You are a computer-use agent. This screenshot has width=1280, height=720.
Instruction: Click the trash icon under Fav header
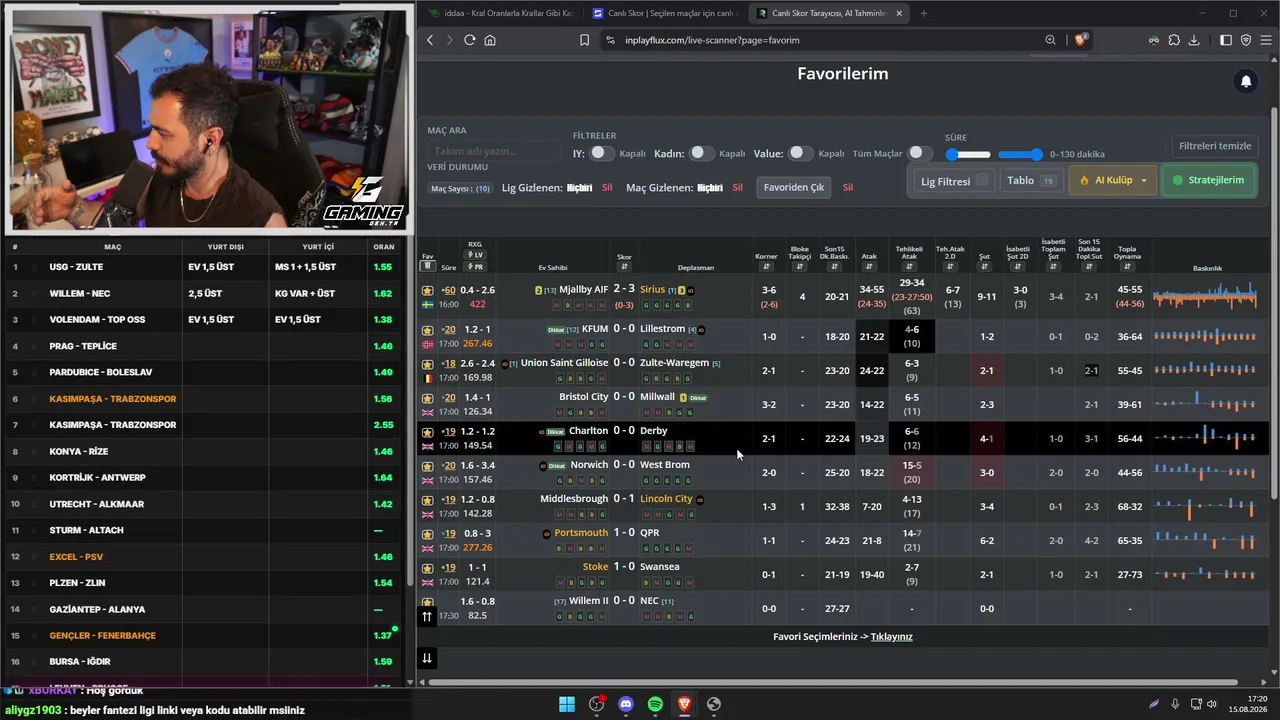(427, 267)
